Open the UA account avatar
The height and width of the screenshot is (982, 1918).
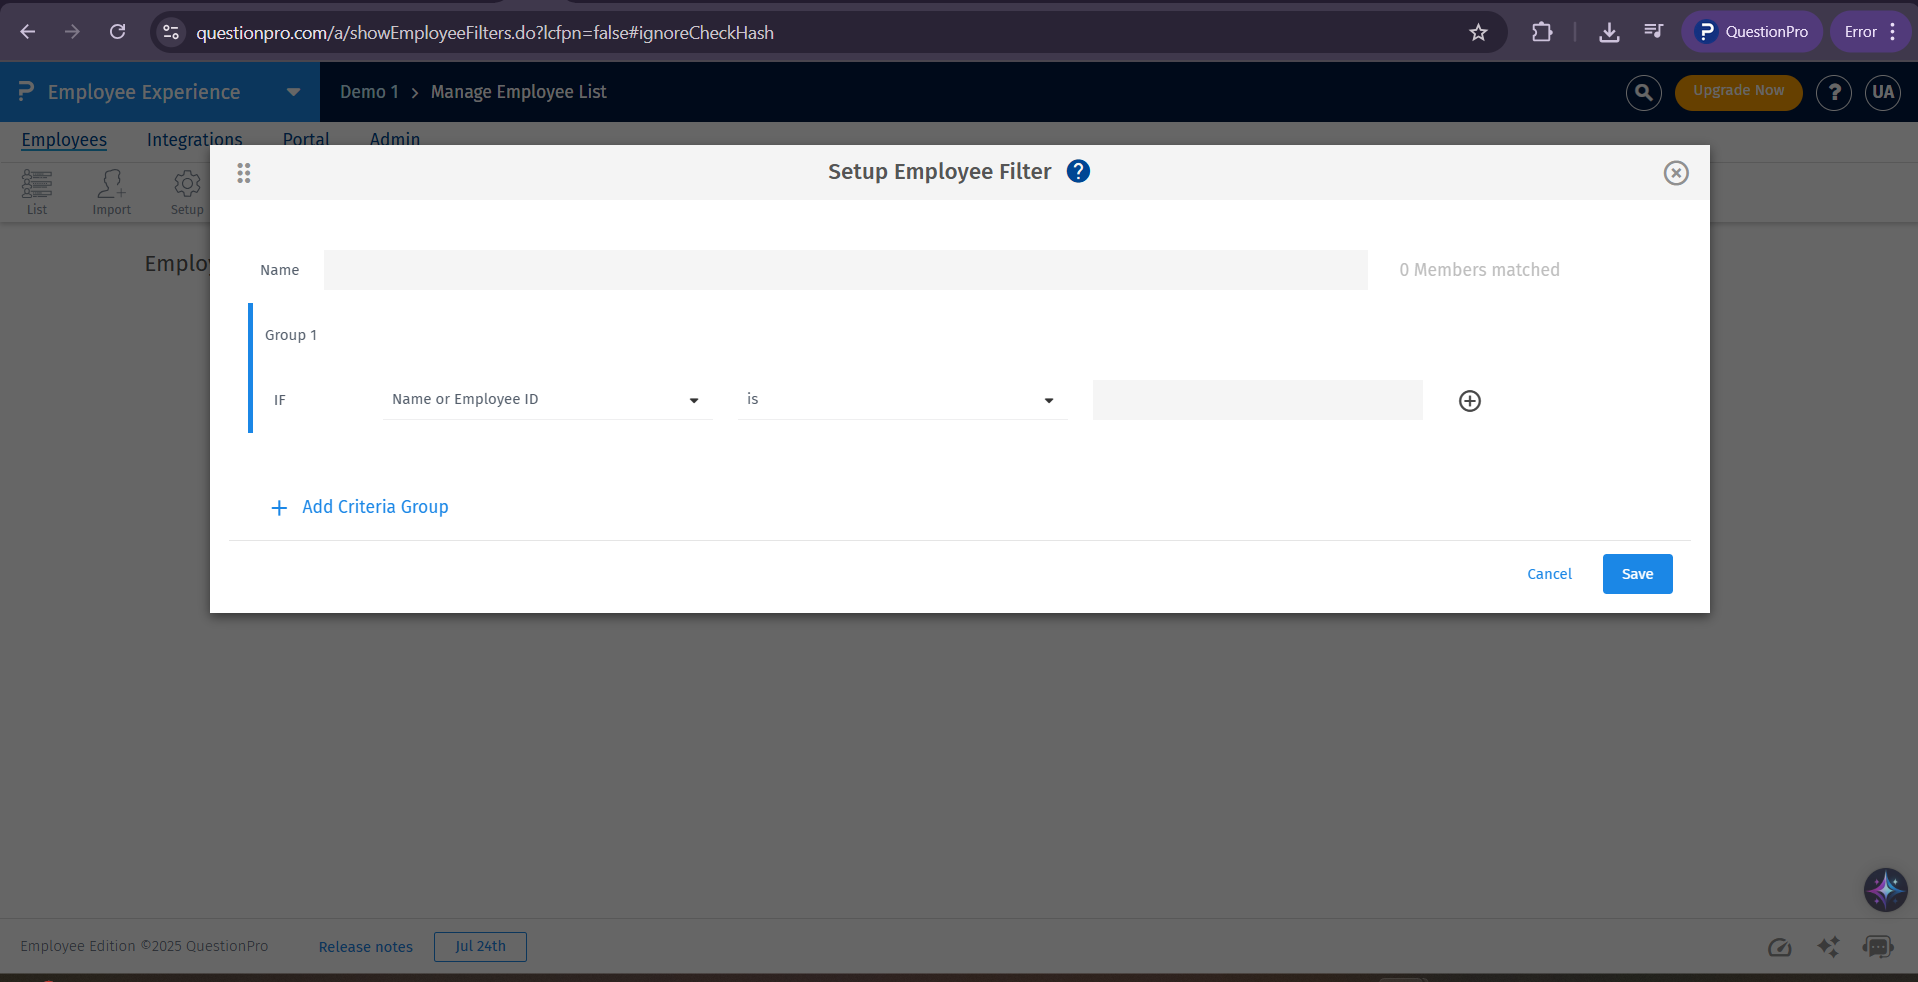coord(1882,92)
